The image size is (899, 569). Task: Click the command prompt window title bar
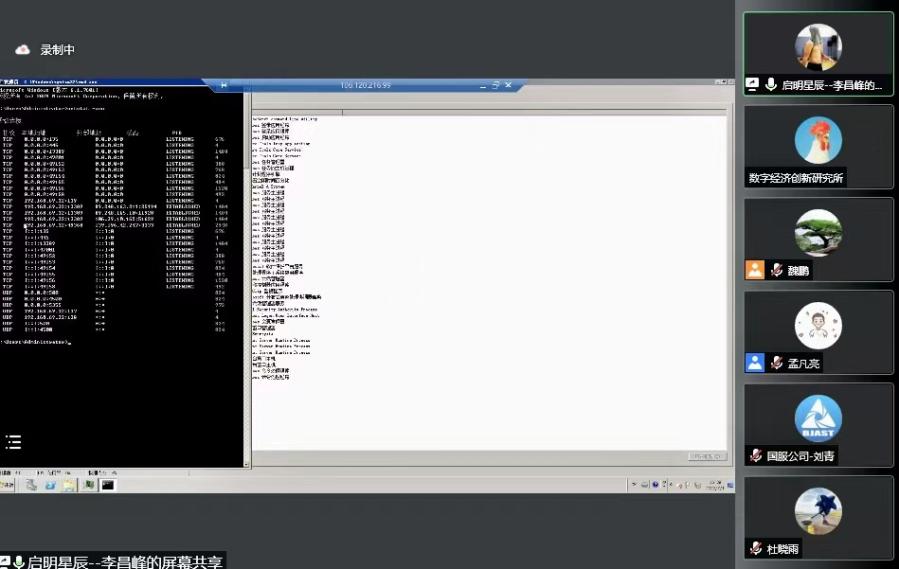[120, 79]
